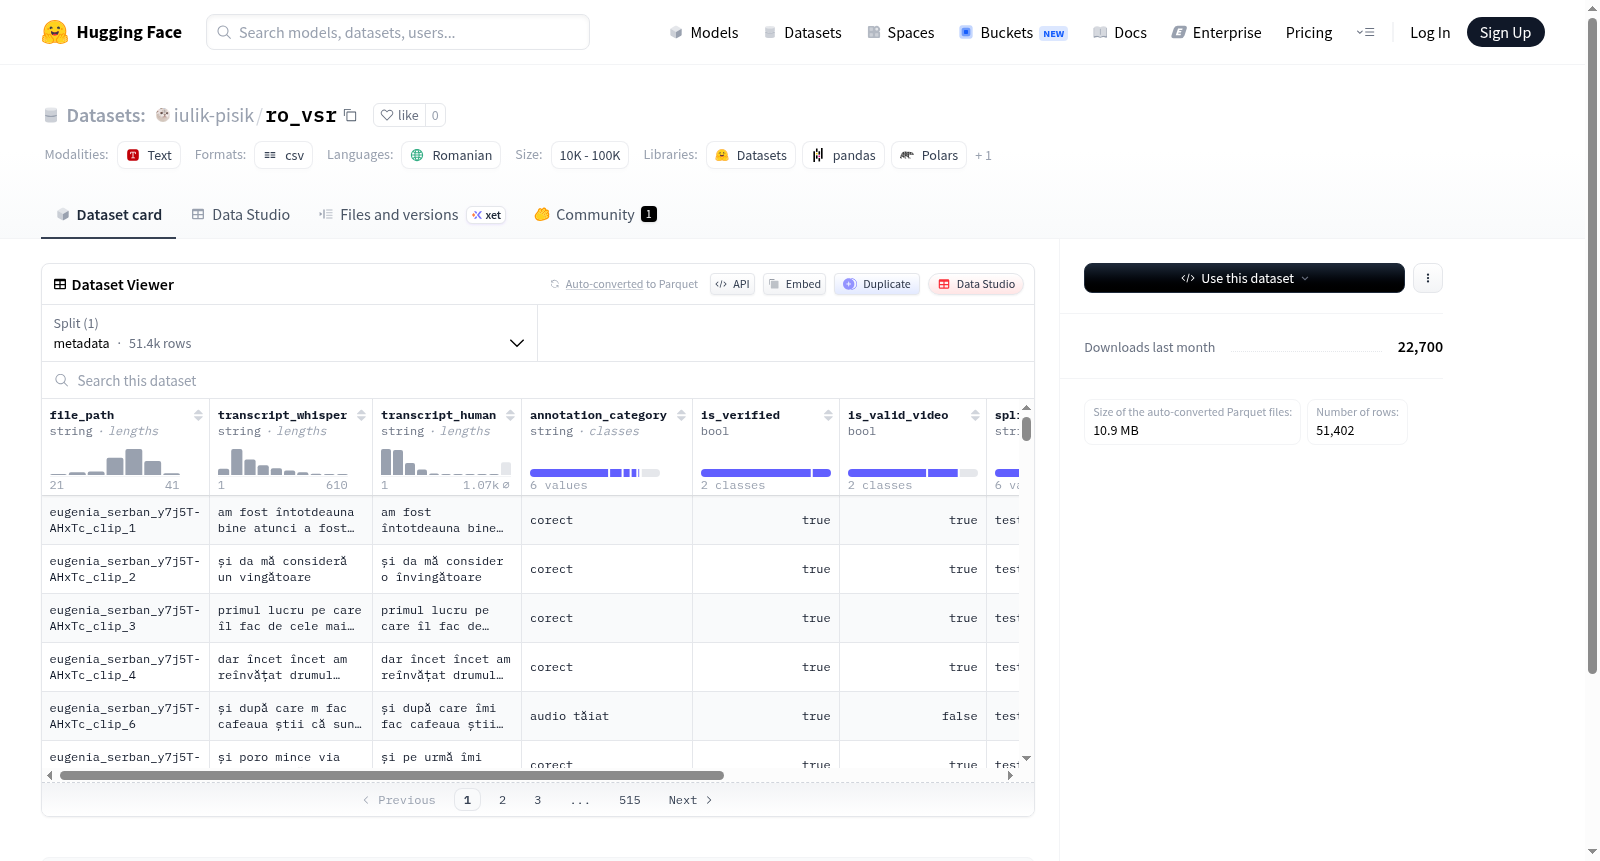Filter by the Romanian language tag
This screenshot has height=861, width=1600.
451,155
